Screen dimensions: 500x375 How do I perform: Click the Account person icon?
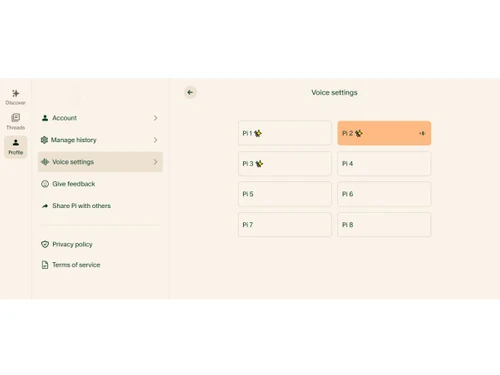pyautogui.click(x=45, y=118)
